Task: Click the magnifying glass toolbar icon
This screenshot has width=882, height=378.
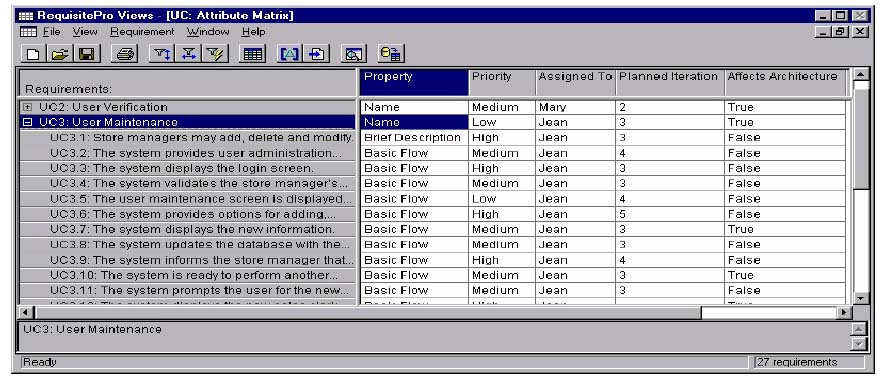Action: click(x=354, y=54)
